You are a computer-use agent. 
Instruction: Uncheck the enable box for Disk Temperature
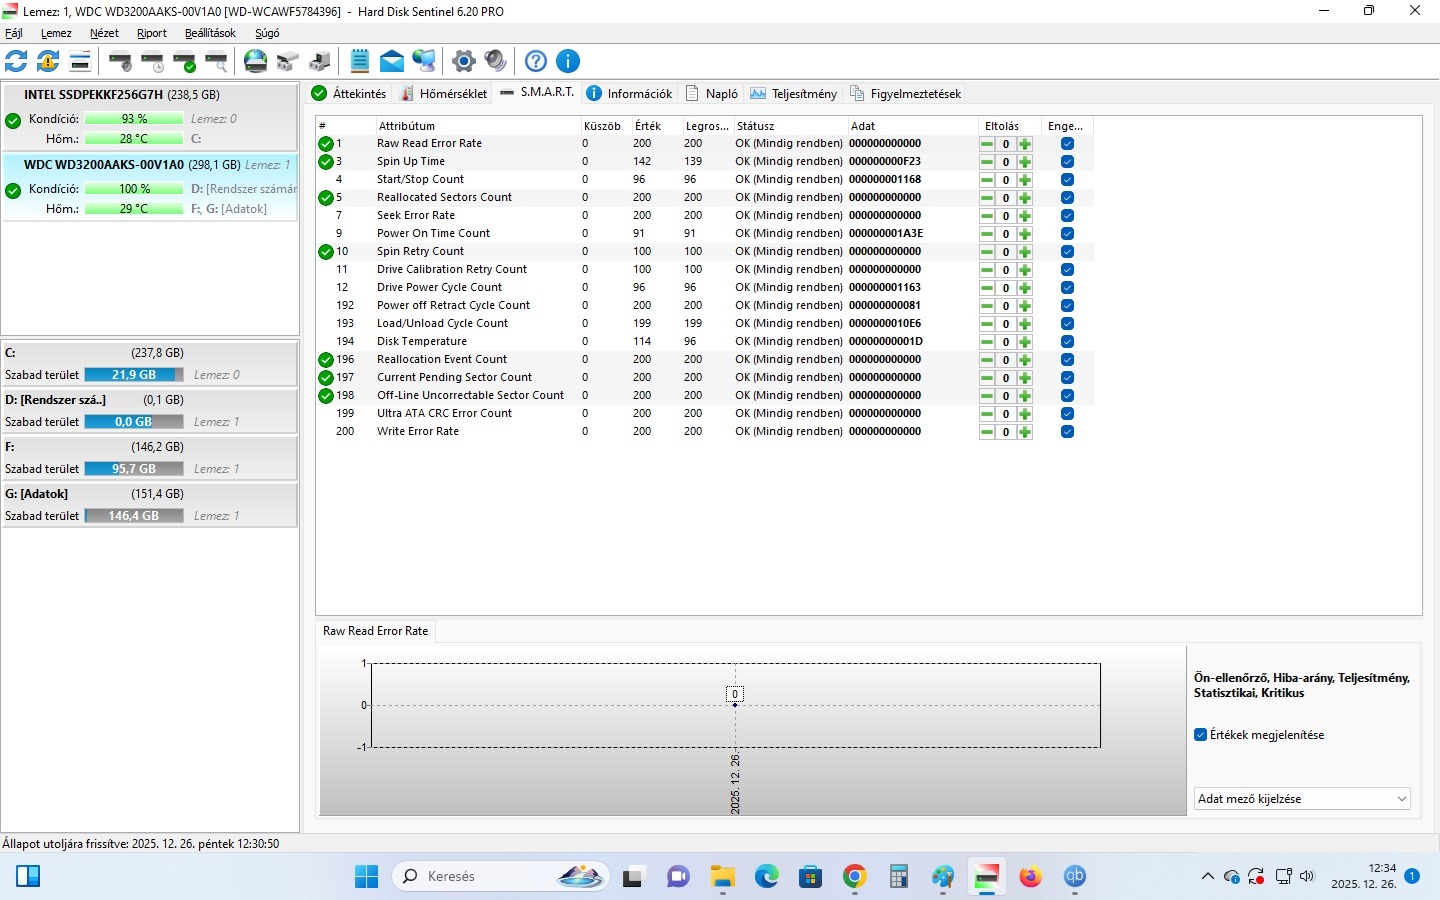(x=1067, y=342)
